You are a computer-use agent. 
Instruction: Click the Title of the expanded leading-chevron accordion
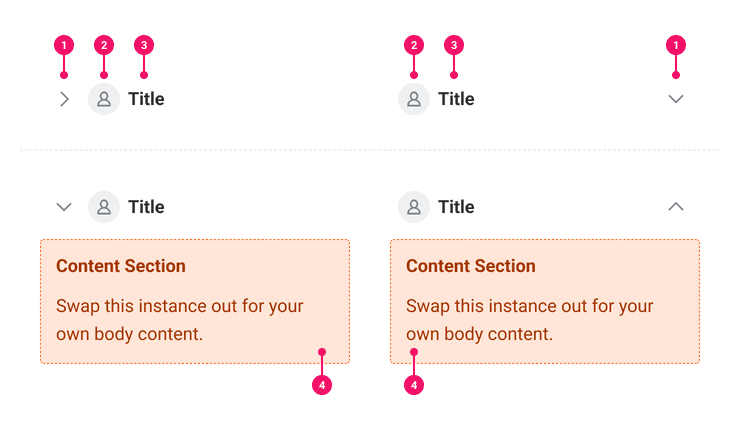(x=146, y=207)
